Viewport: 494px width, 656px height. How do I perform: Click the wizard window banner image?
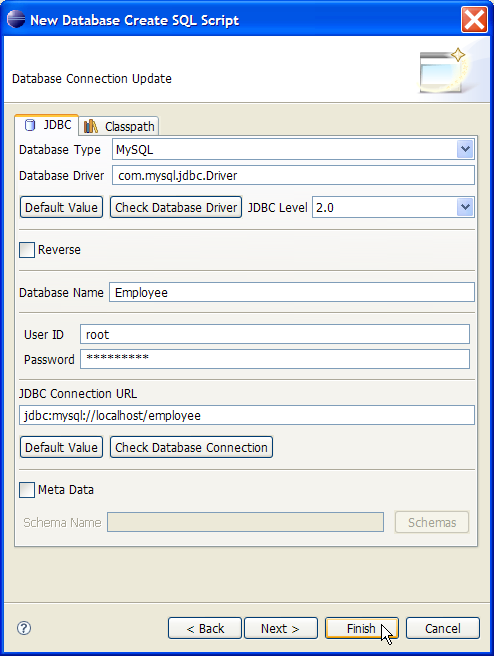(443, 70)
